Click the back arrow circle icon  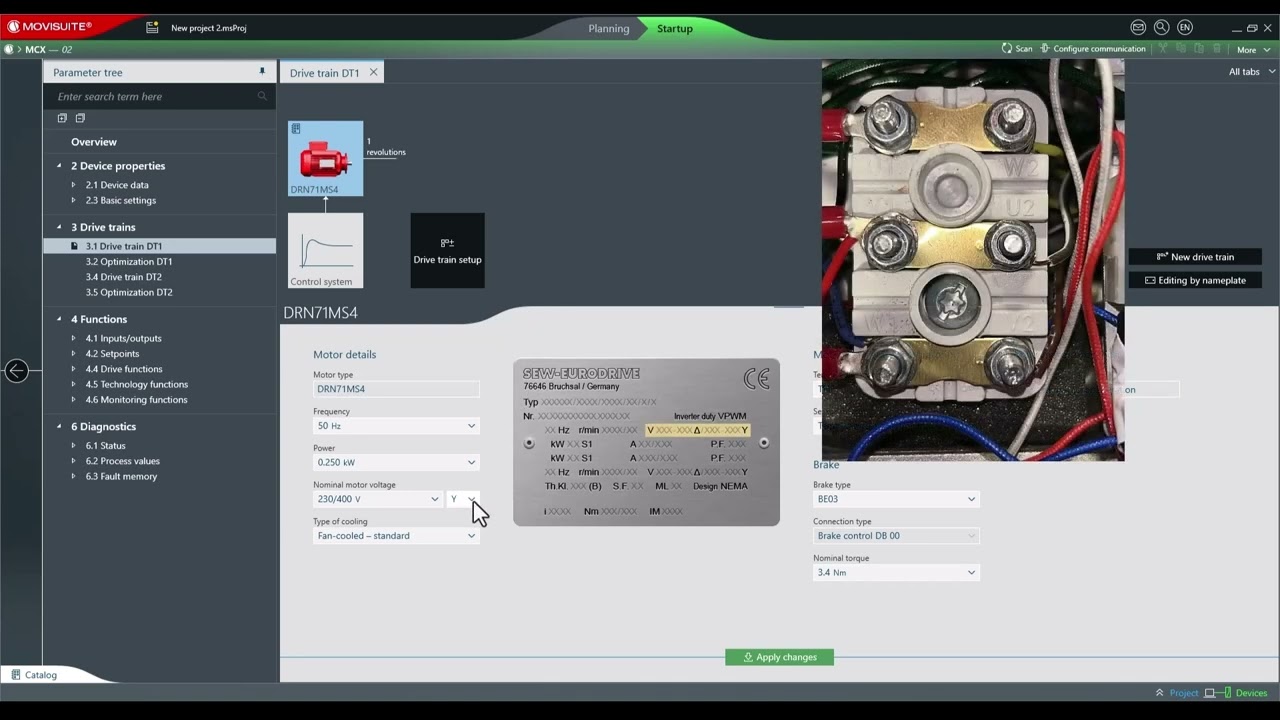point(16,371)
